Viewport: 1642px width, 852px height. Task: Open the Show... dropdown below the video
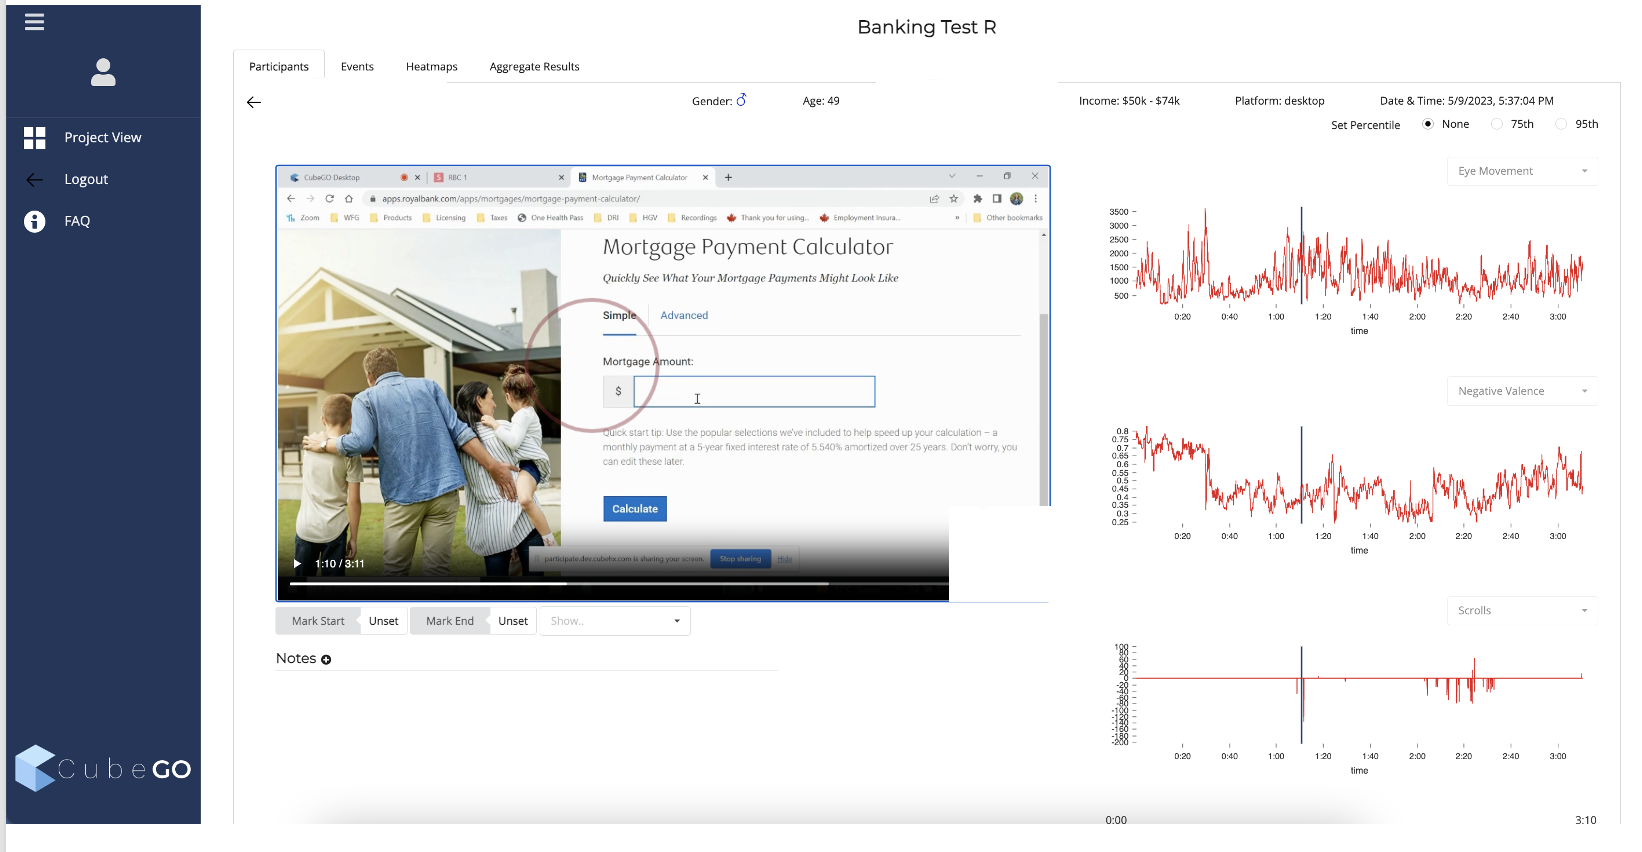tap(615, 621)
